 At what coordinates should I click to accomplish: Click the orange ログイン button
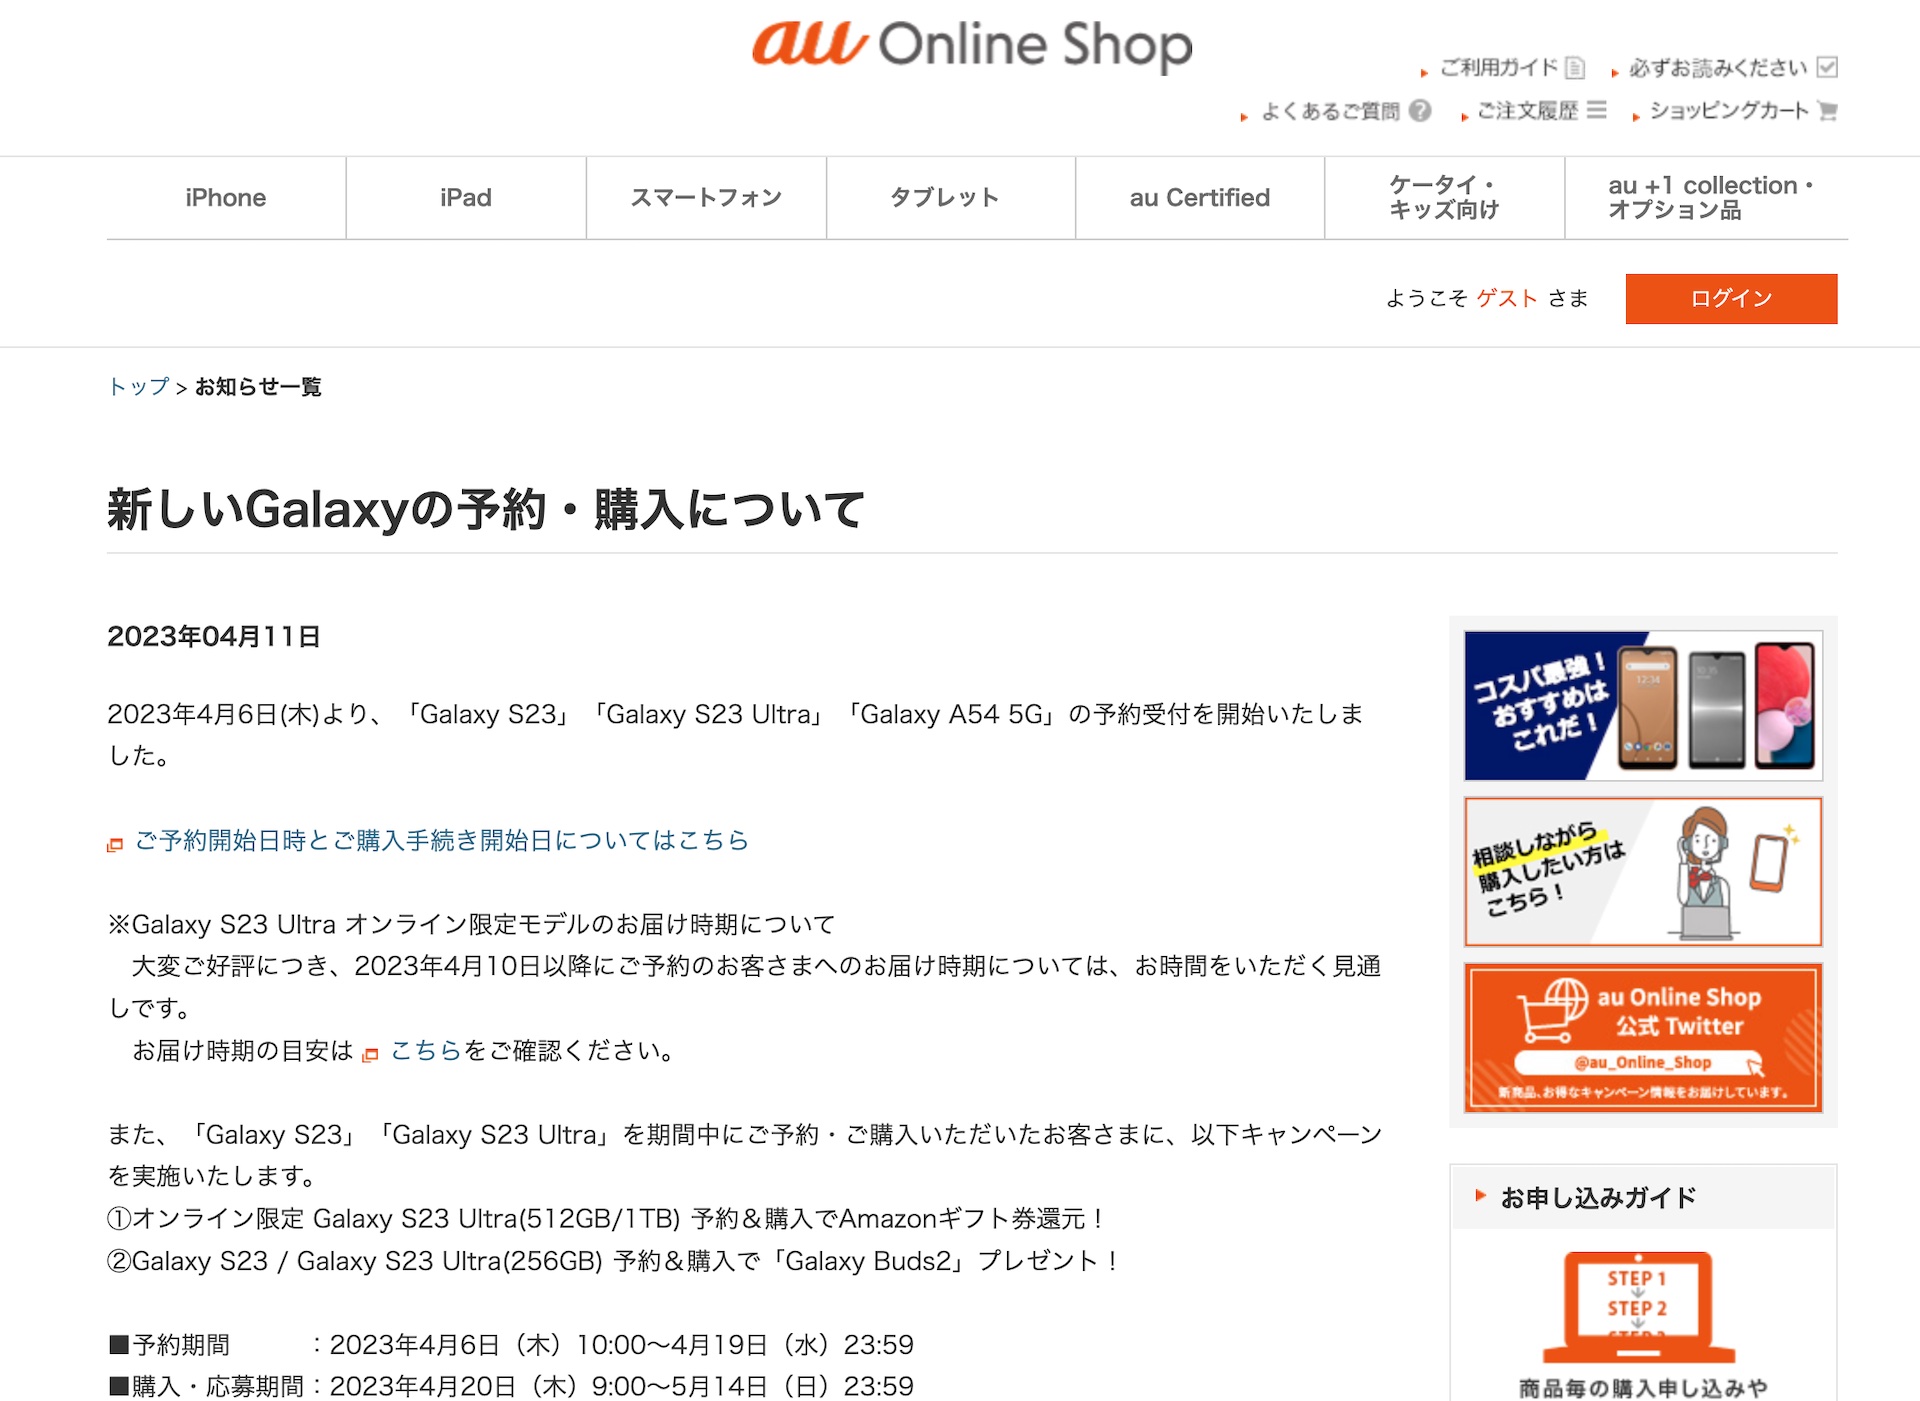1731,298
